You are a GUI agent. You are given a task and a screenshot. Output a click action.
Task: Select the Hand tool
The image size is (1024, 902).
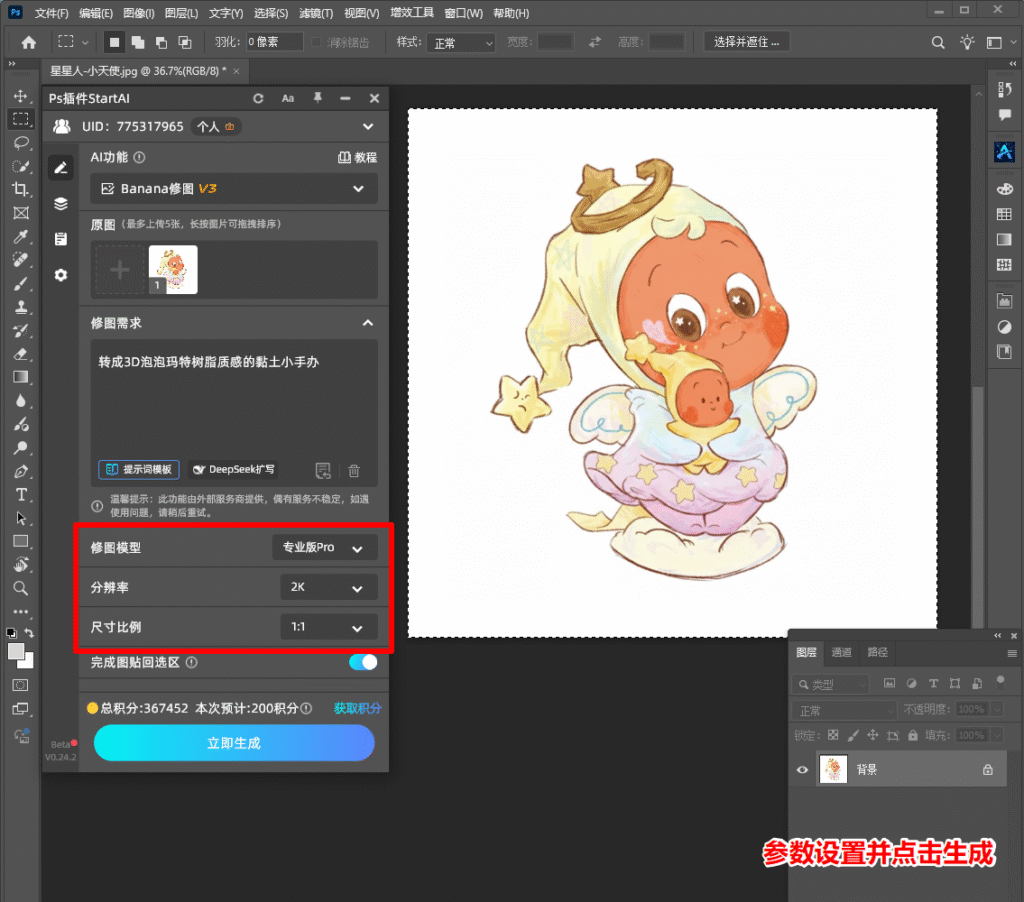(x=21, y=564)
